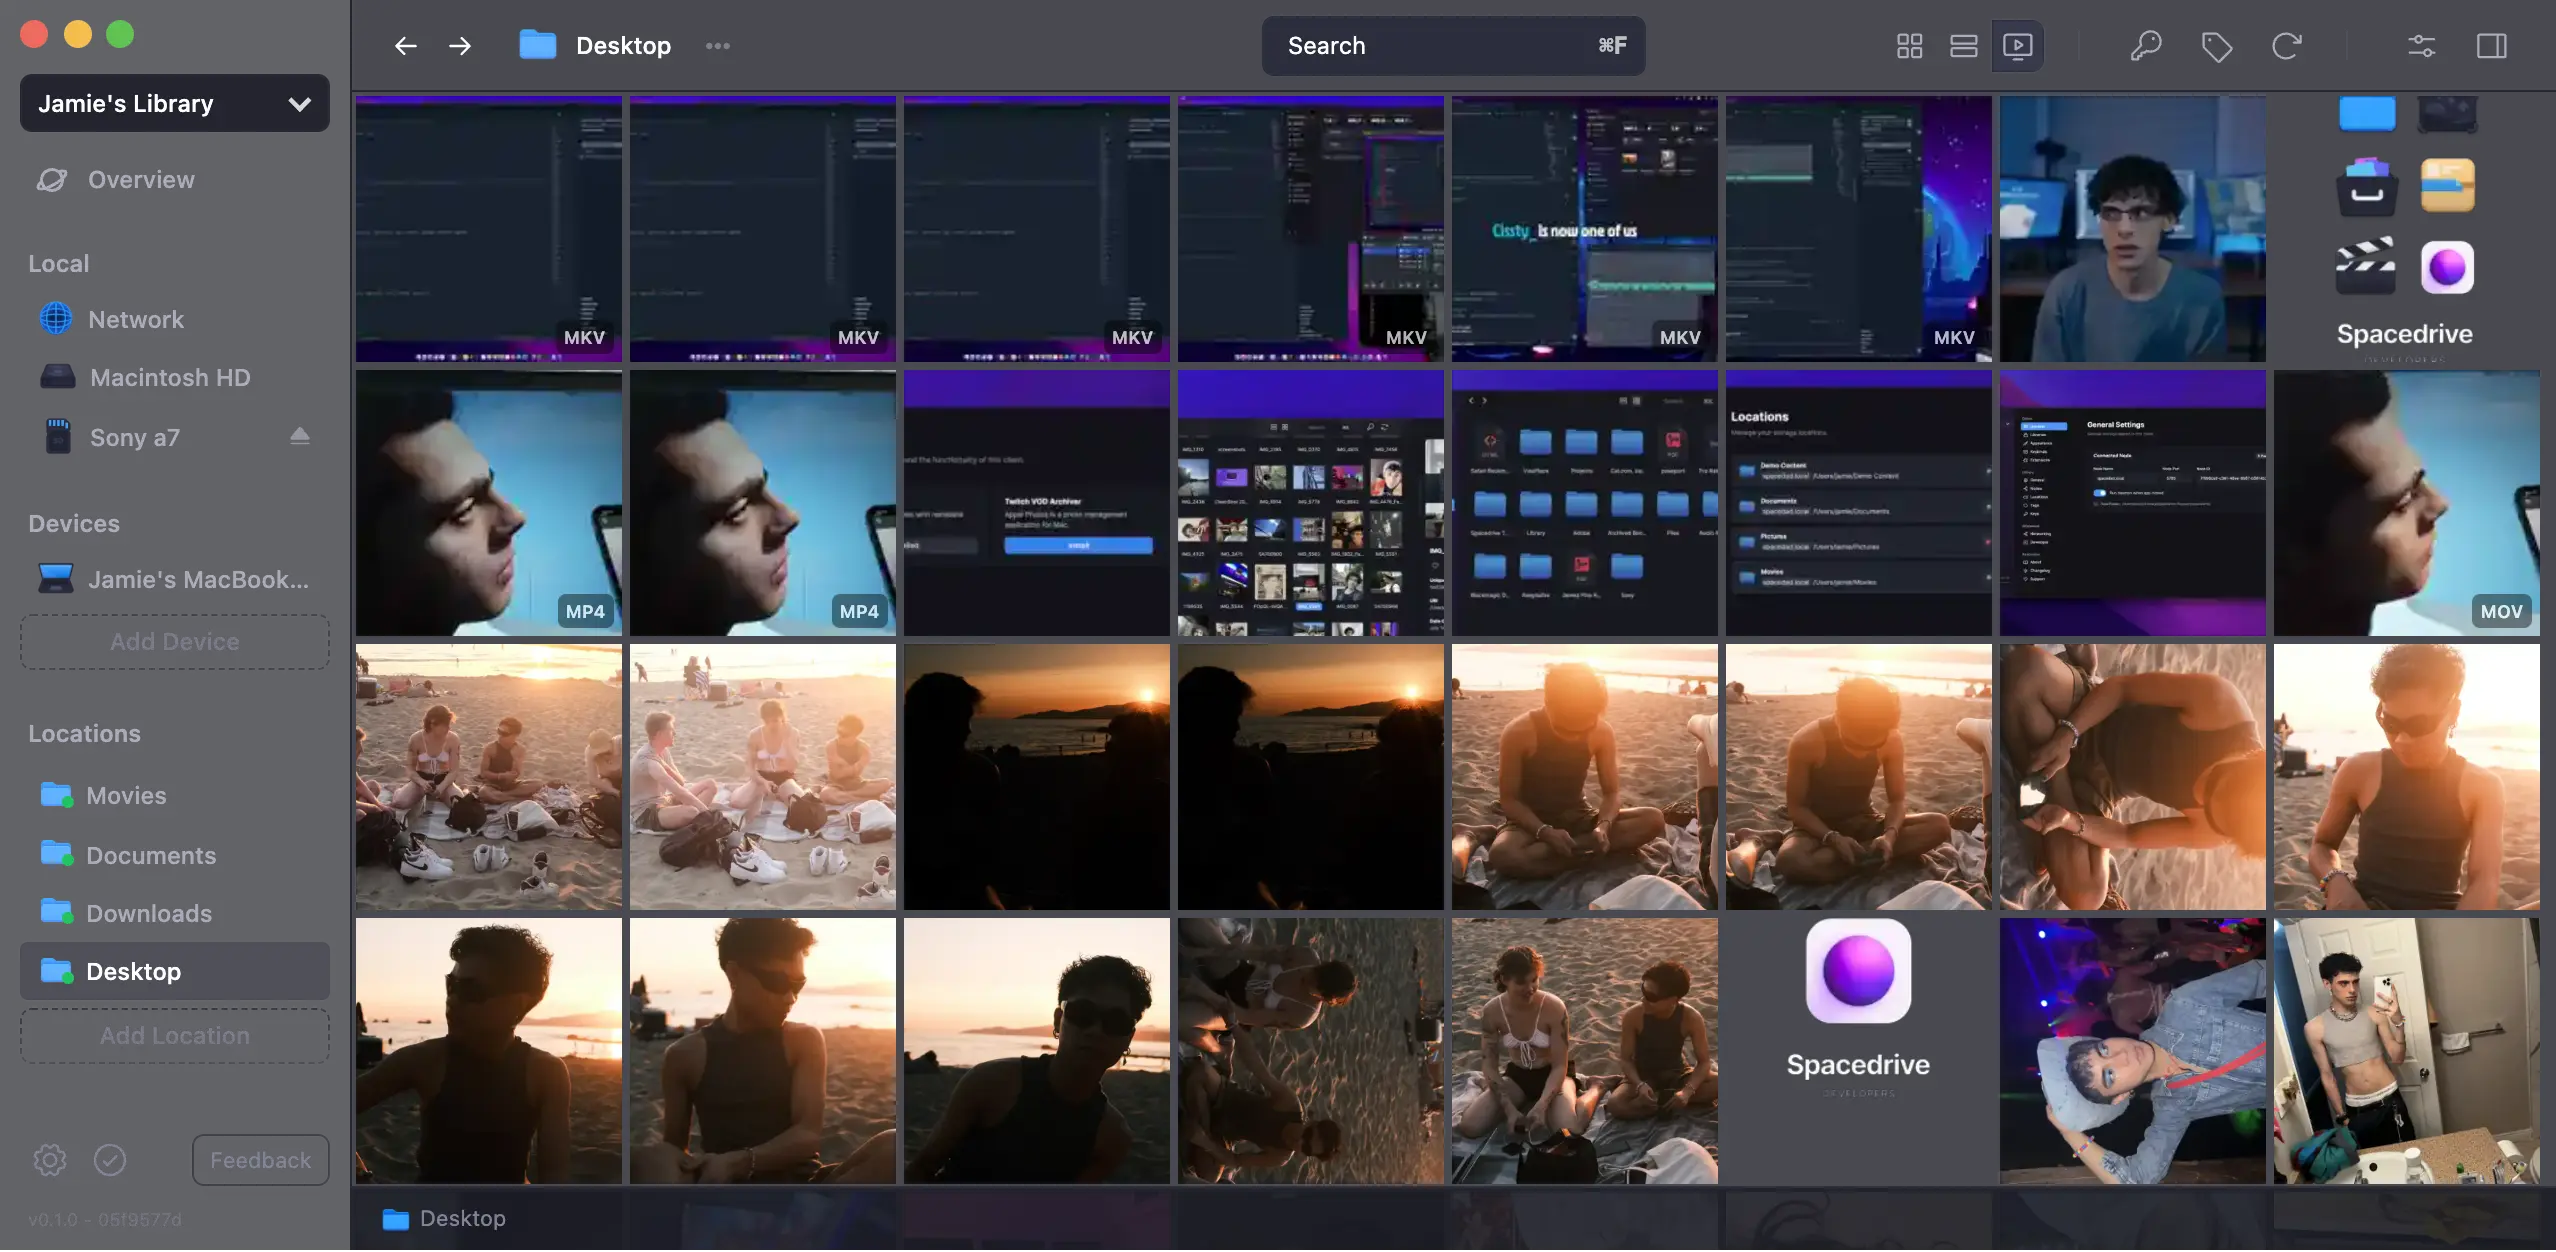Toggle the inspector sidebar panel
The width and height of the screenshot is (2556, 1252).
2491,46
